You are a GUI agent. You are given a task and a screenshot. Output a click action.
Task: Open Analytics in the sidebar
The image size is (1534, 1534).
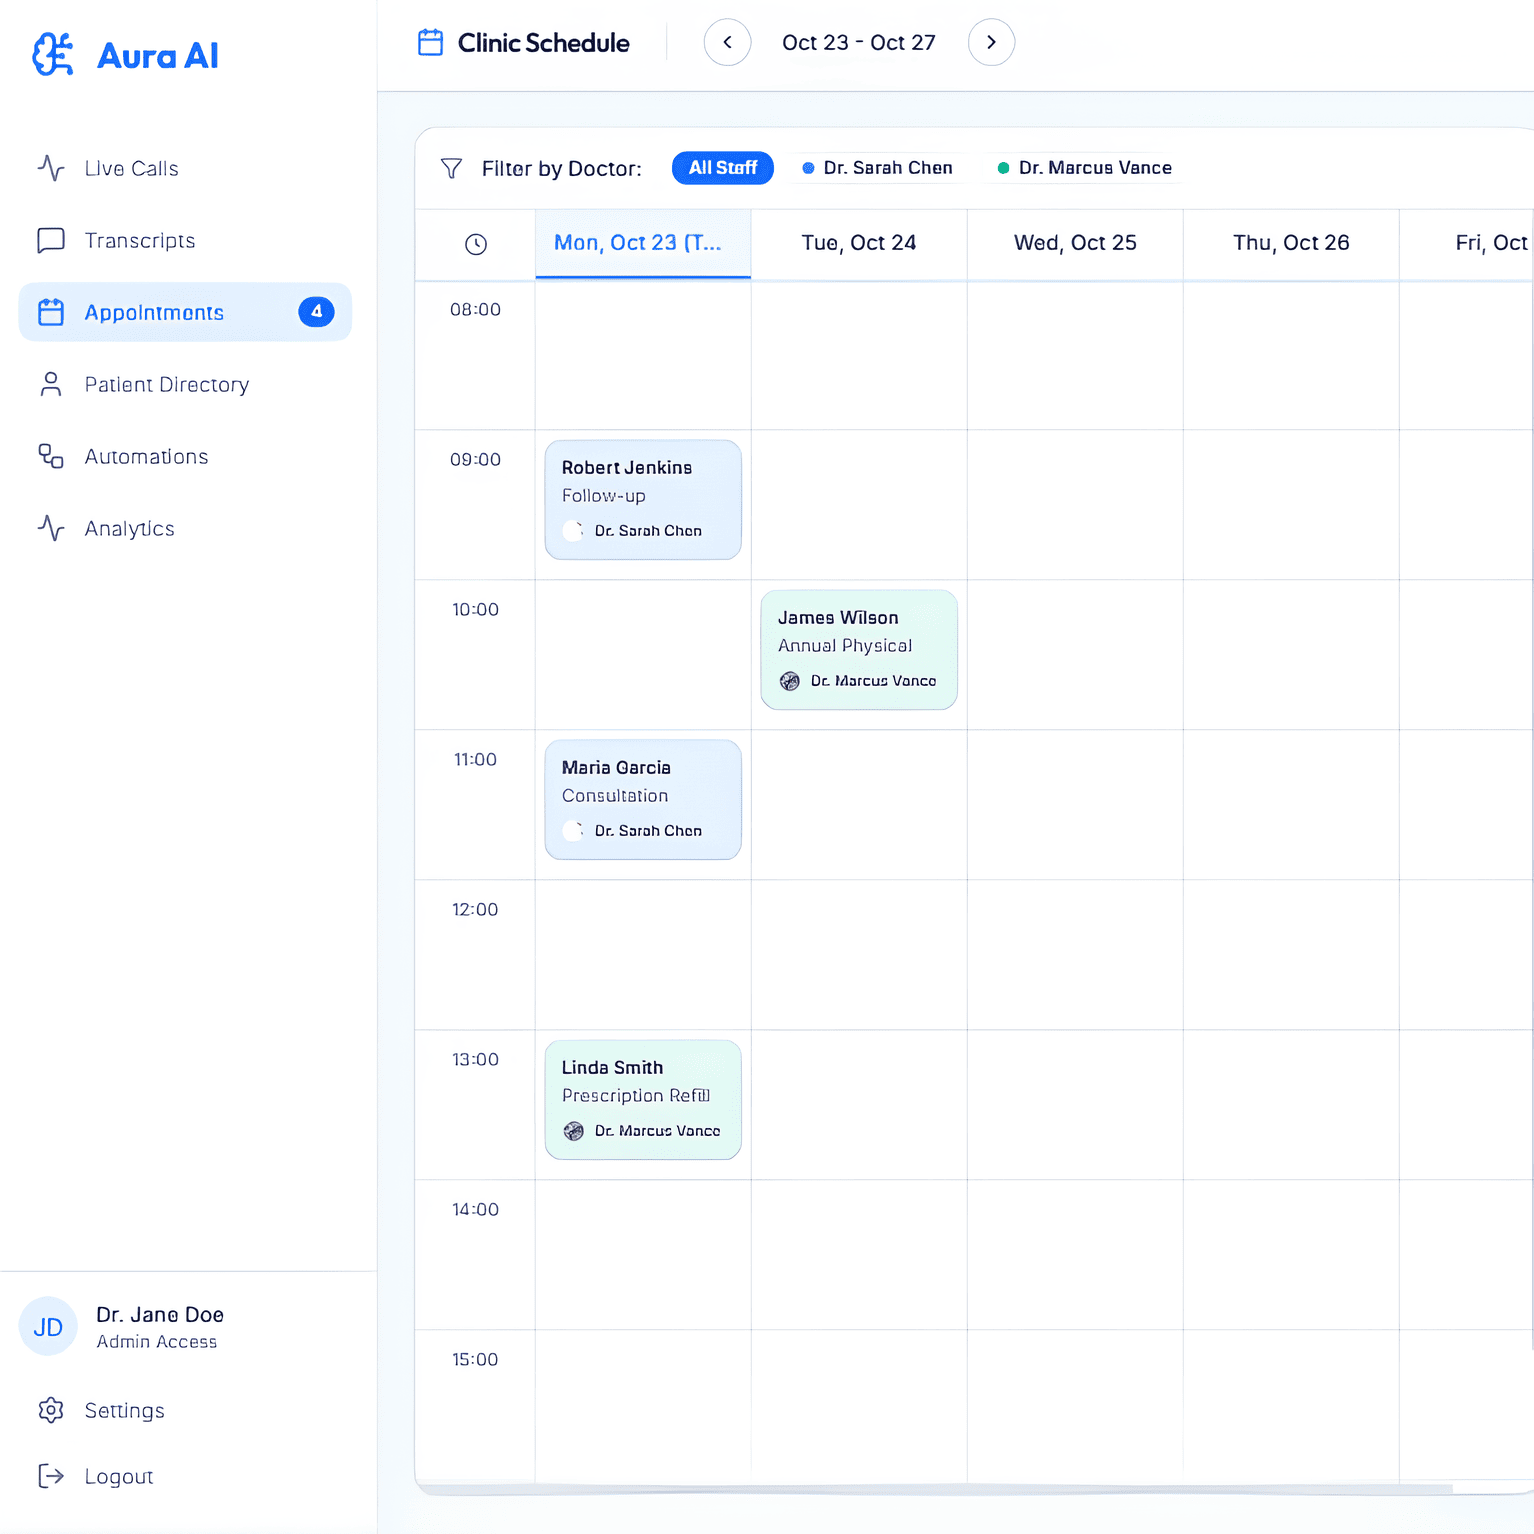point(129,529)
